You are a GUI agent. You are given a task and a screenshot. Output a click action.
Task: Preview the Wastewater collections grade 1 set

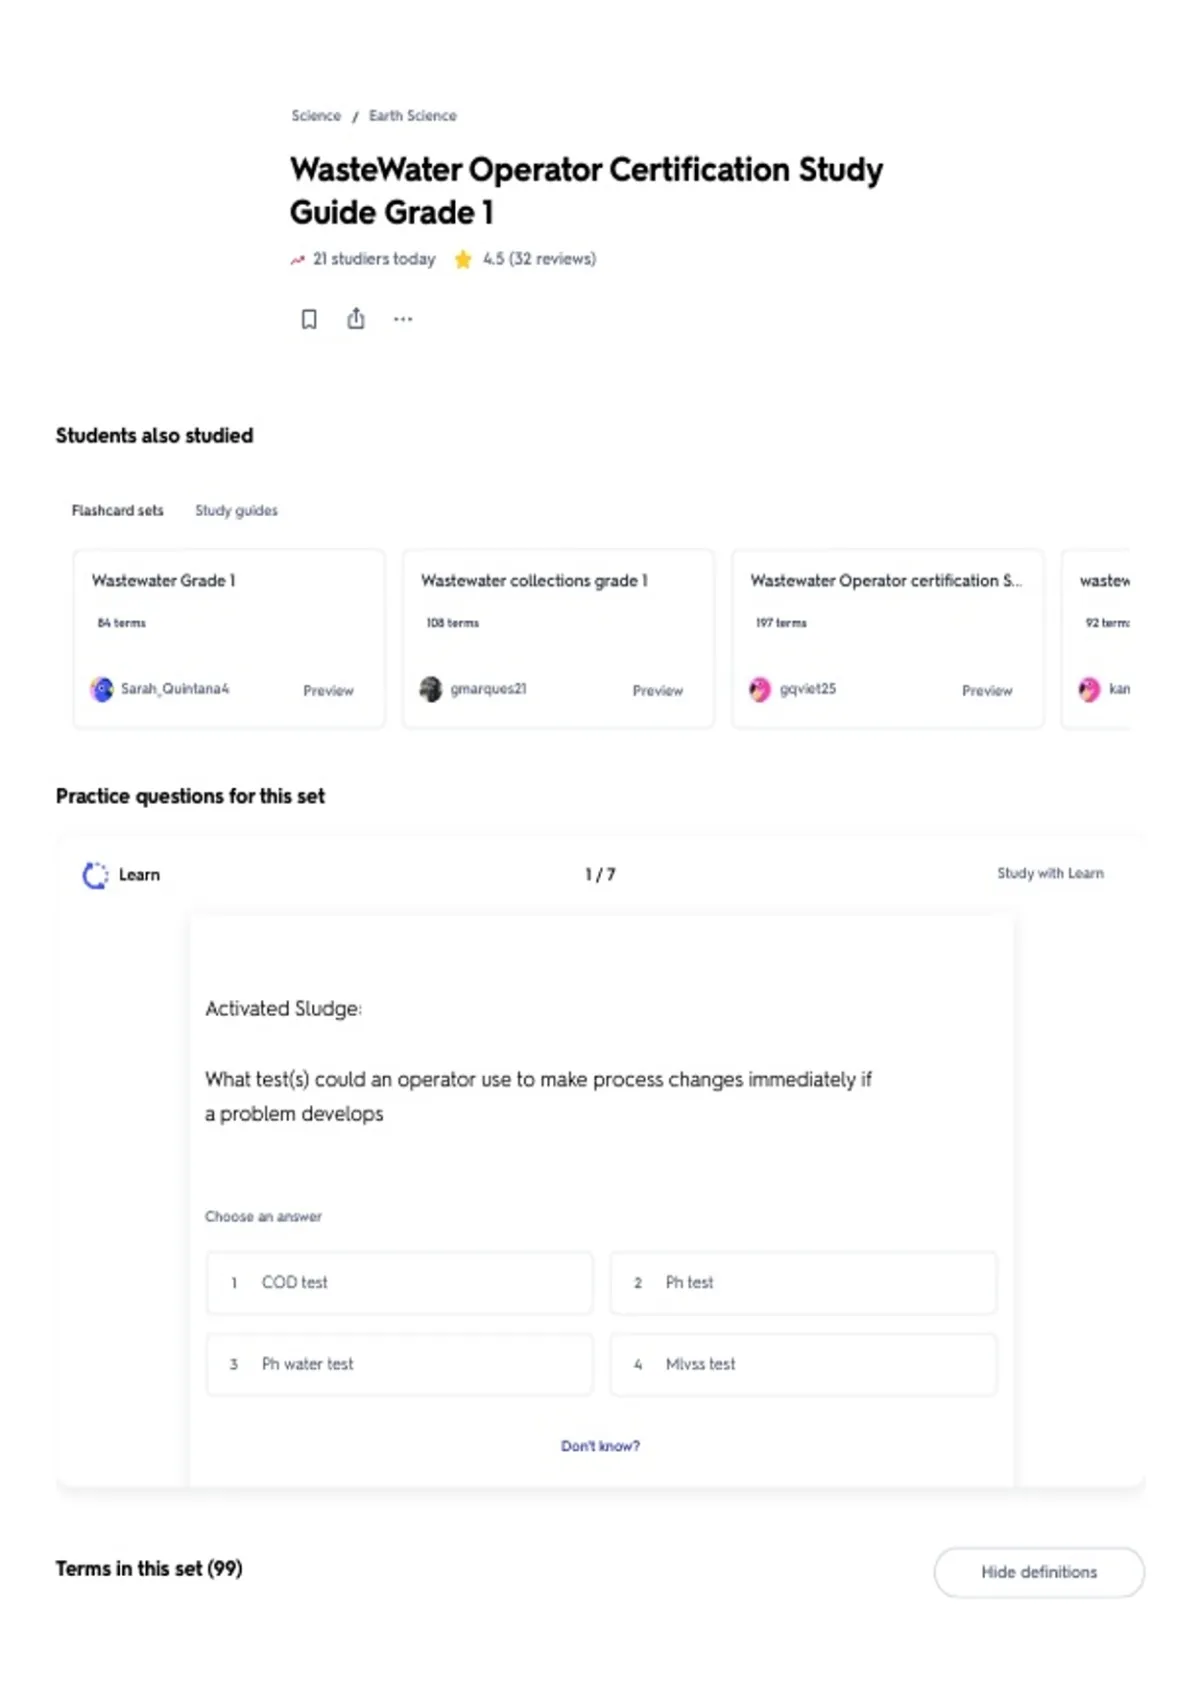(x=657, y=690)
